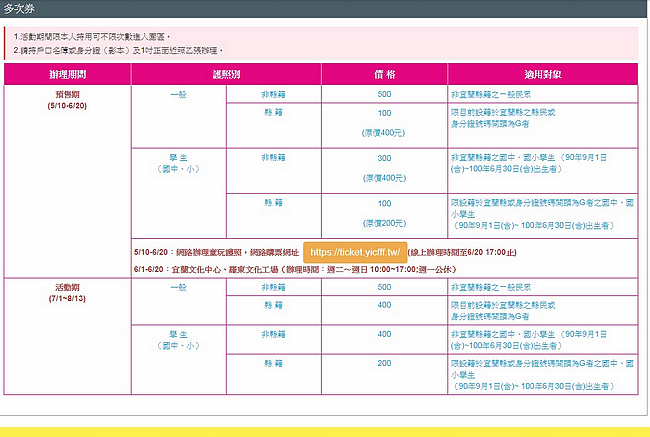Click 學生 passport type in 預售期 section
Screen dimensions: 650x437
point(177,162)
